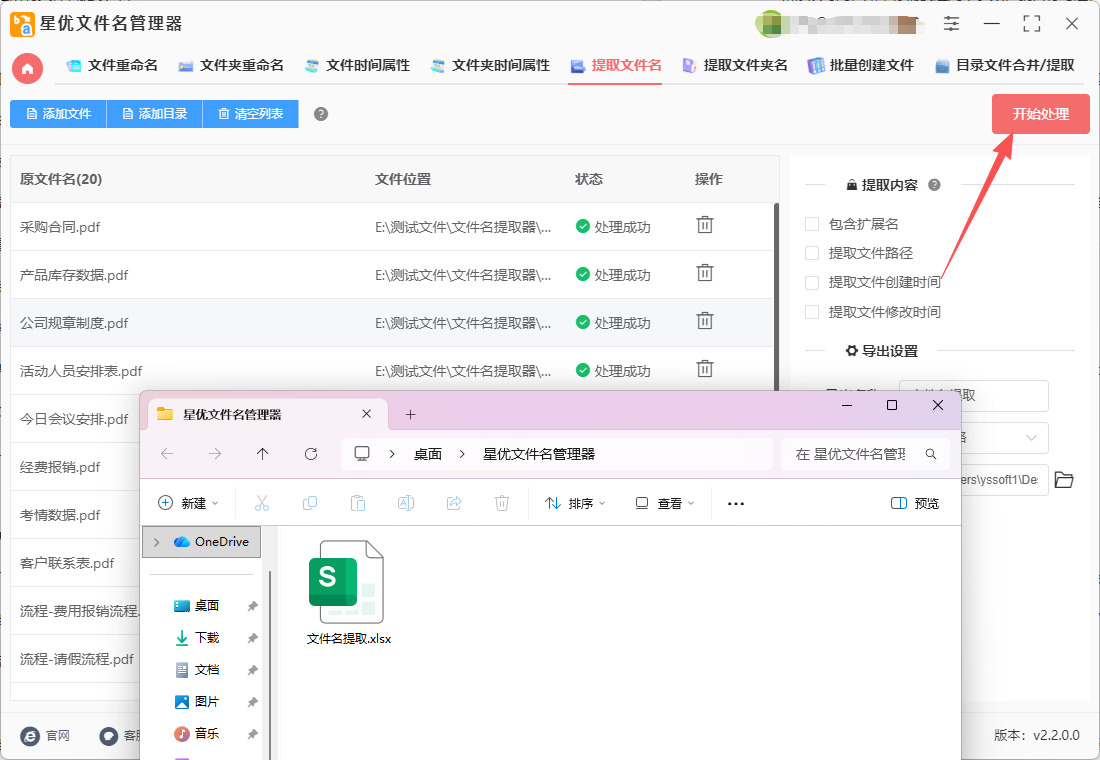Screen dimensions: 1100x760
Task: Click trash icon for 公司规章制度.pdf row
Action: tap(705, 322)
